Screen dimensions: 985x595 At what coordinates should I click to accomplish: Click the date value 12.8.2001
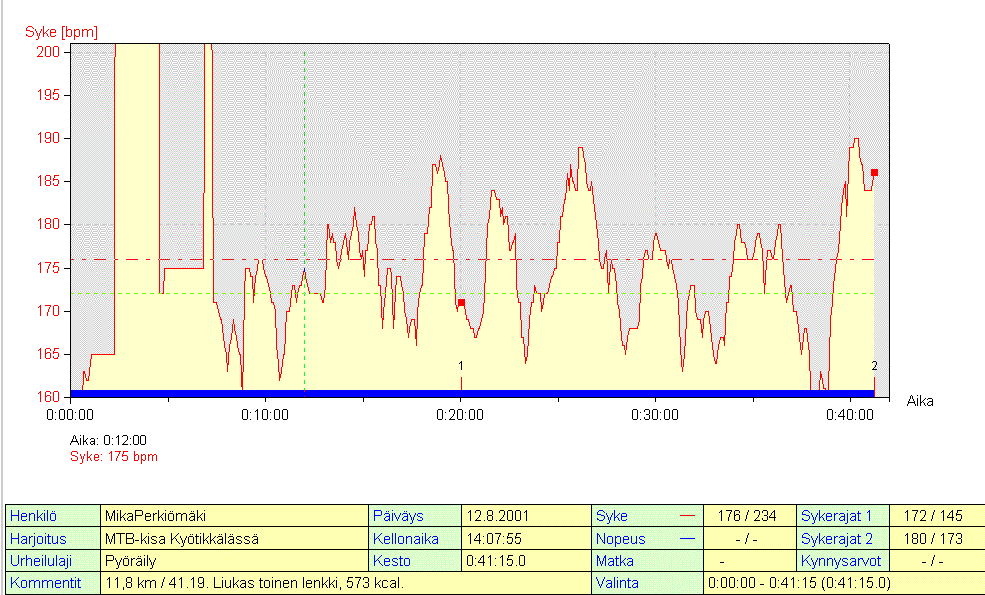(x=498, y=517)
